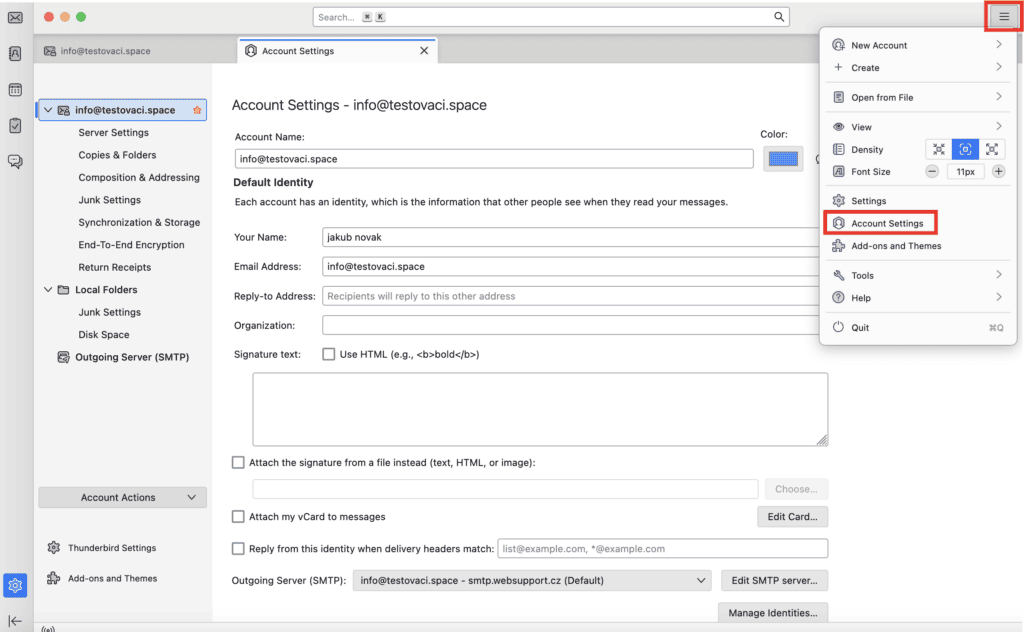Open Copies & Folders settings
This screenshot has height=632, width=1024.
pyautogui.click(x=118, y=155)
